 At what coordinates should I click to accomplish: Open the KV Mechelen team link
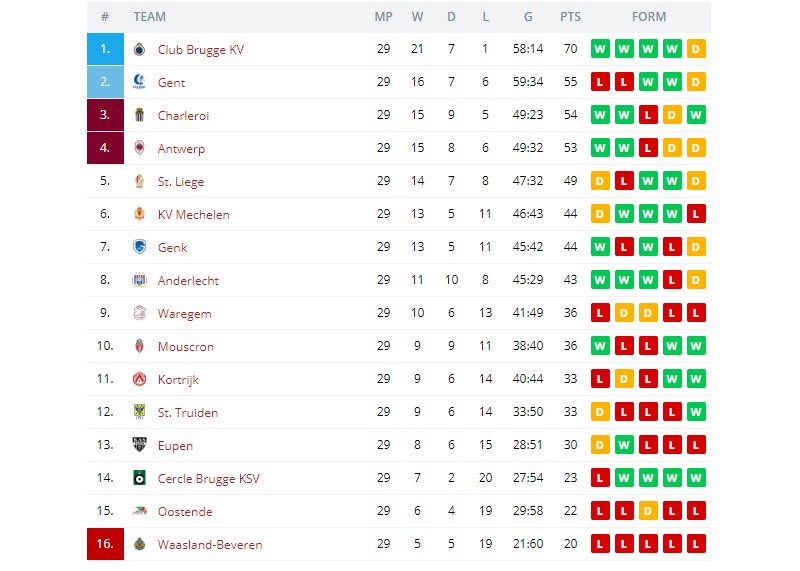coord(193,214)
